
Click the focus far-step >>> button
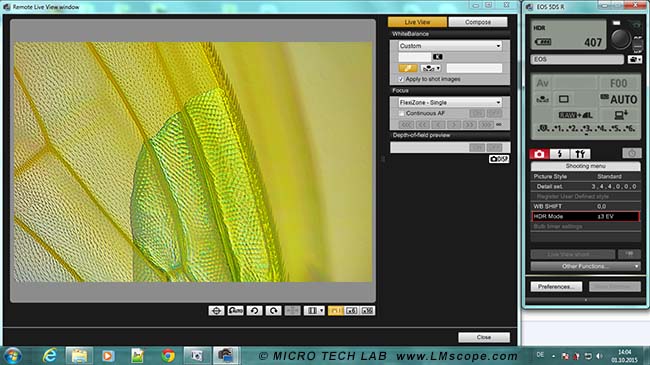point(485,124)
